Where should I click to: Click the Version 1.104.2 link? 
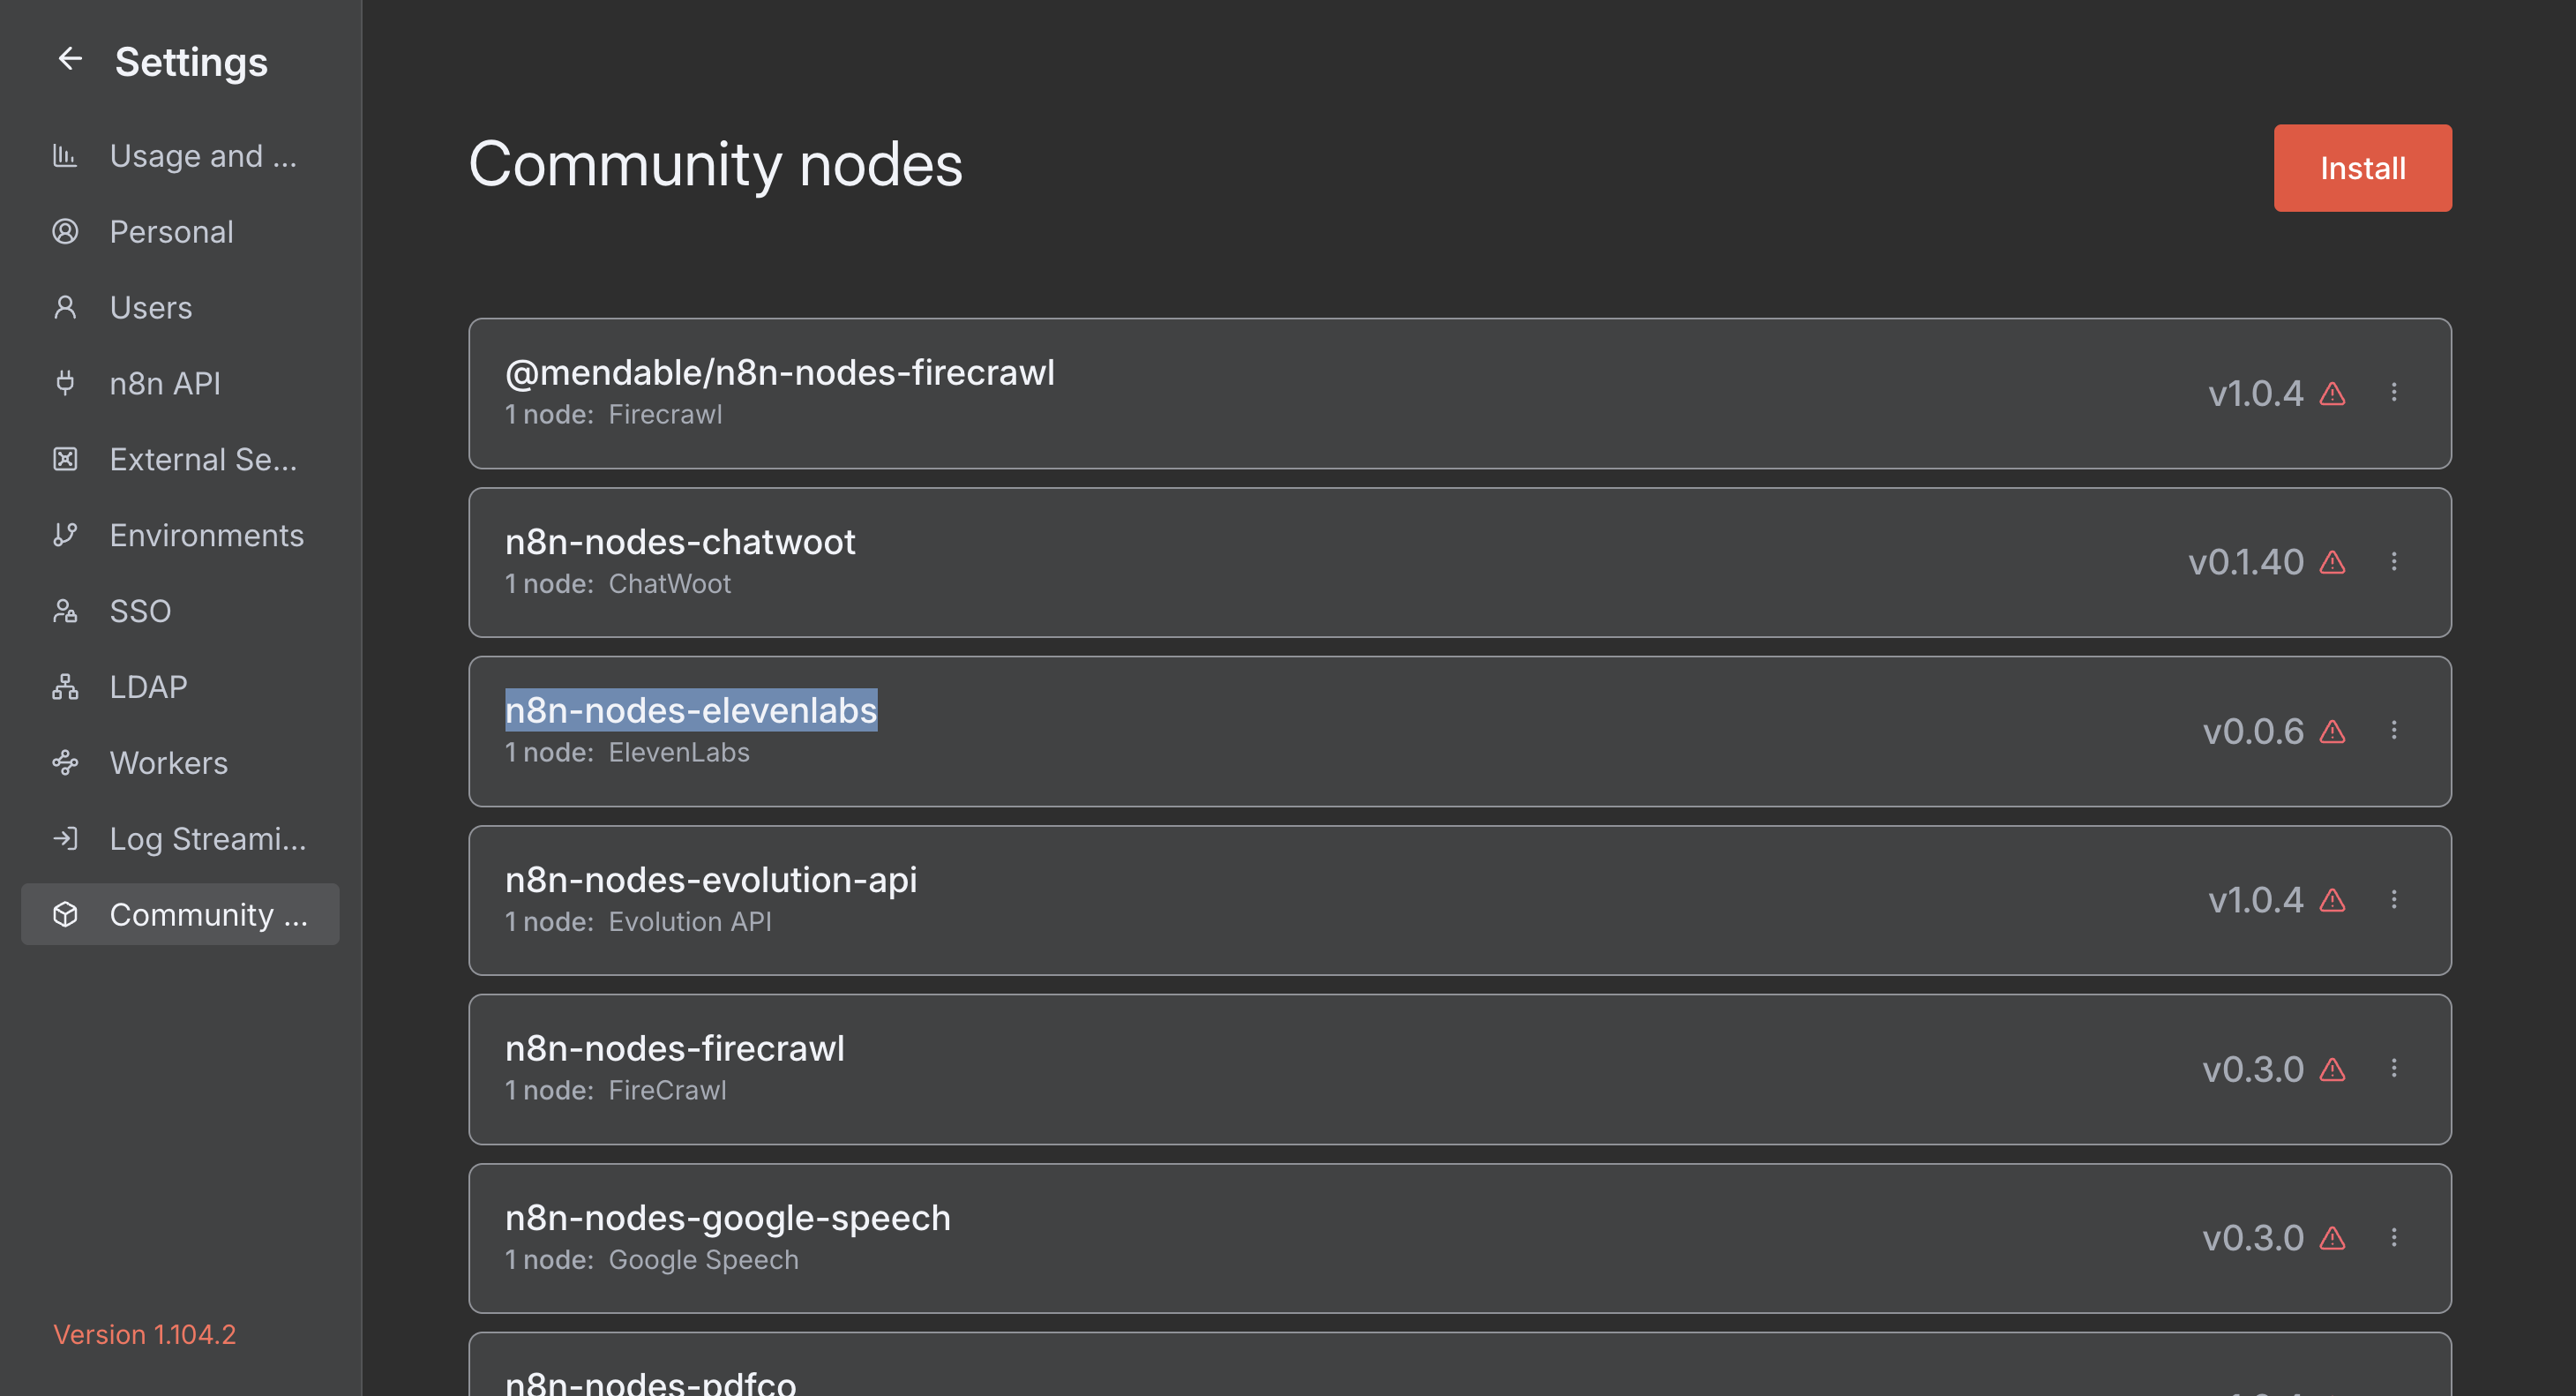click(x=144, y=1334)
